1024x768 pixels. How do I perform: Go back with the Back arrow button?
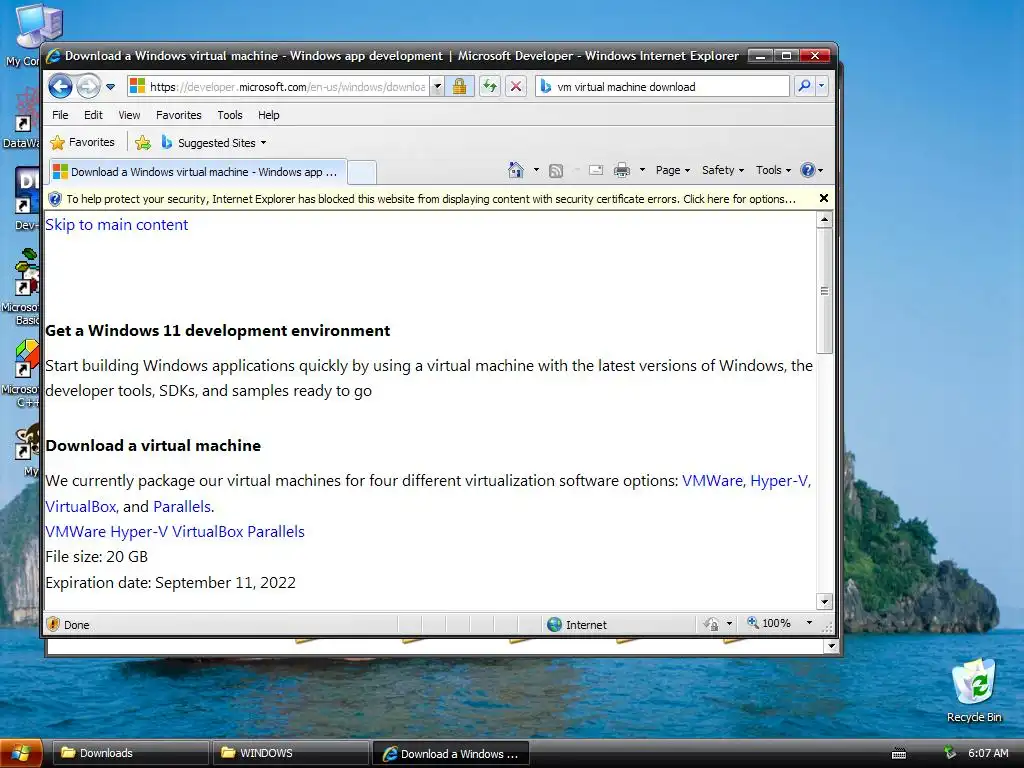coord(60,86)
